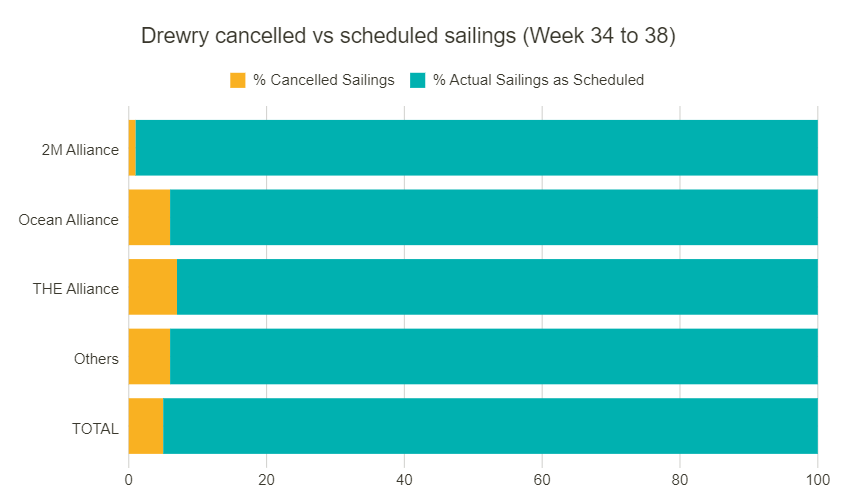Click the 2M Alliance orange cancelled bar
The height and width of the screenshot is (497, 844).
(132, 148)
